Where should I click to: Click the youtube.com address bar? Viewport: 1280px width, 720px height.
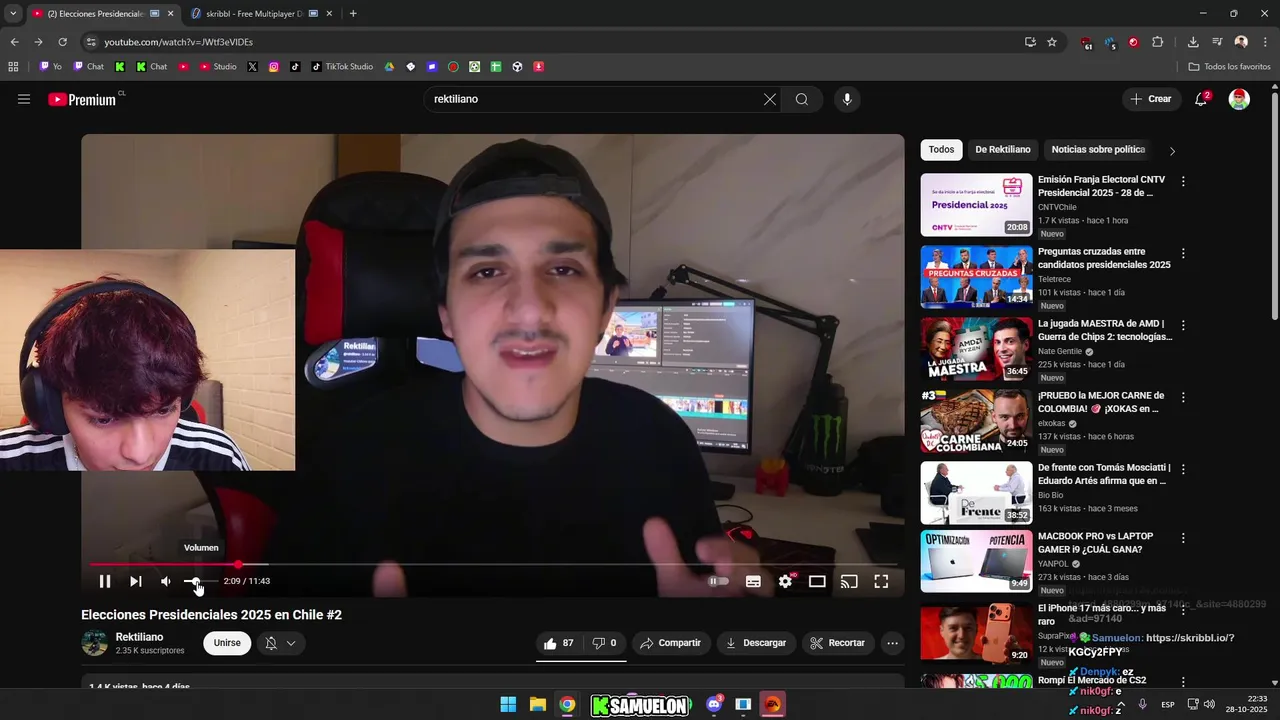[x=550, y=42]
